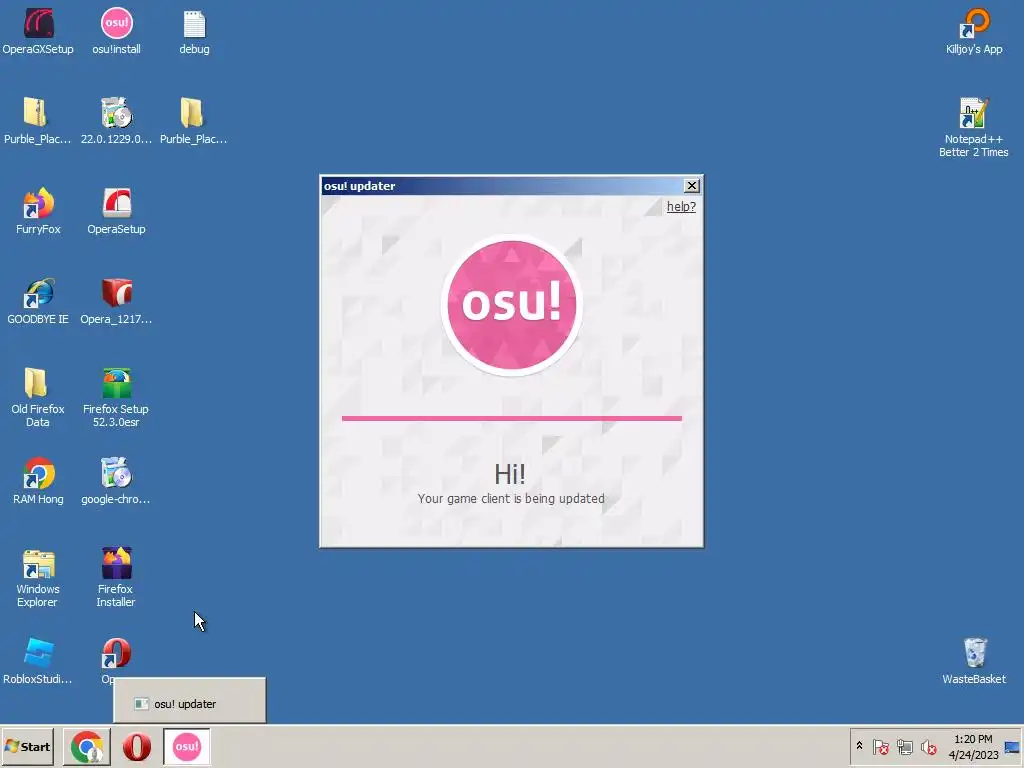This screenshot has width=1024, height=768.
Task: Click the muted volume tray icon
Action: [x=928, y=746]
